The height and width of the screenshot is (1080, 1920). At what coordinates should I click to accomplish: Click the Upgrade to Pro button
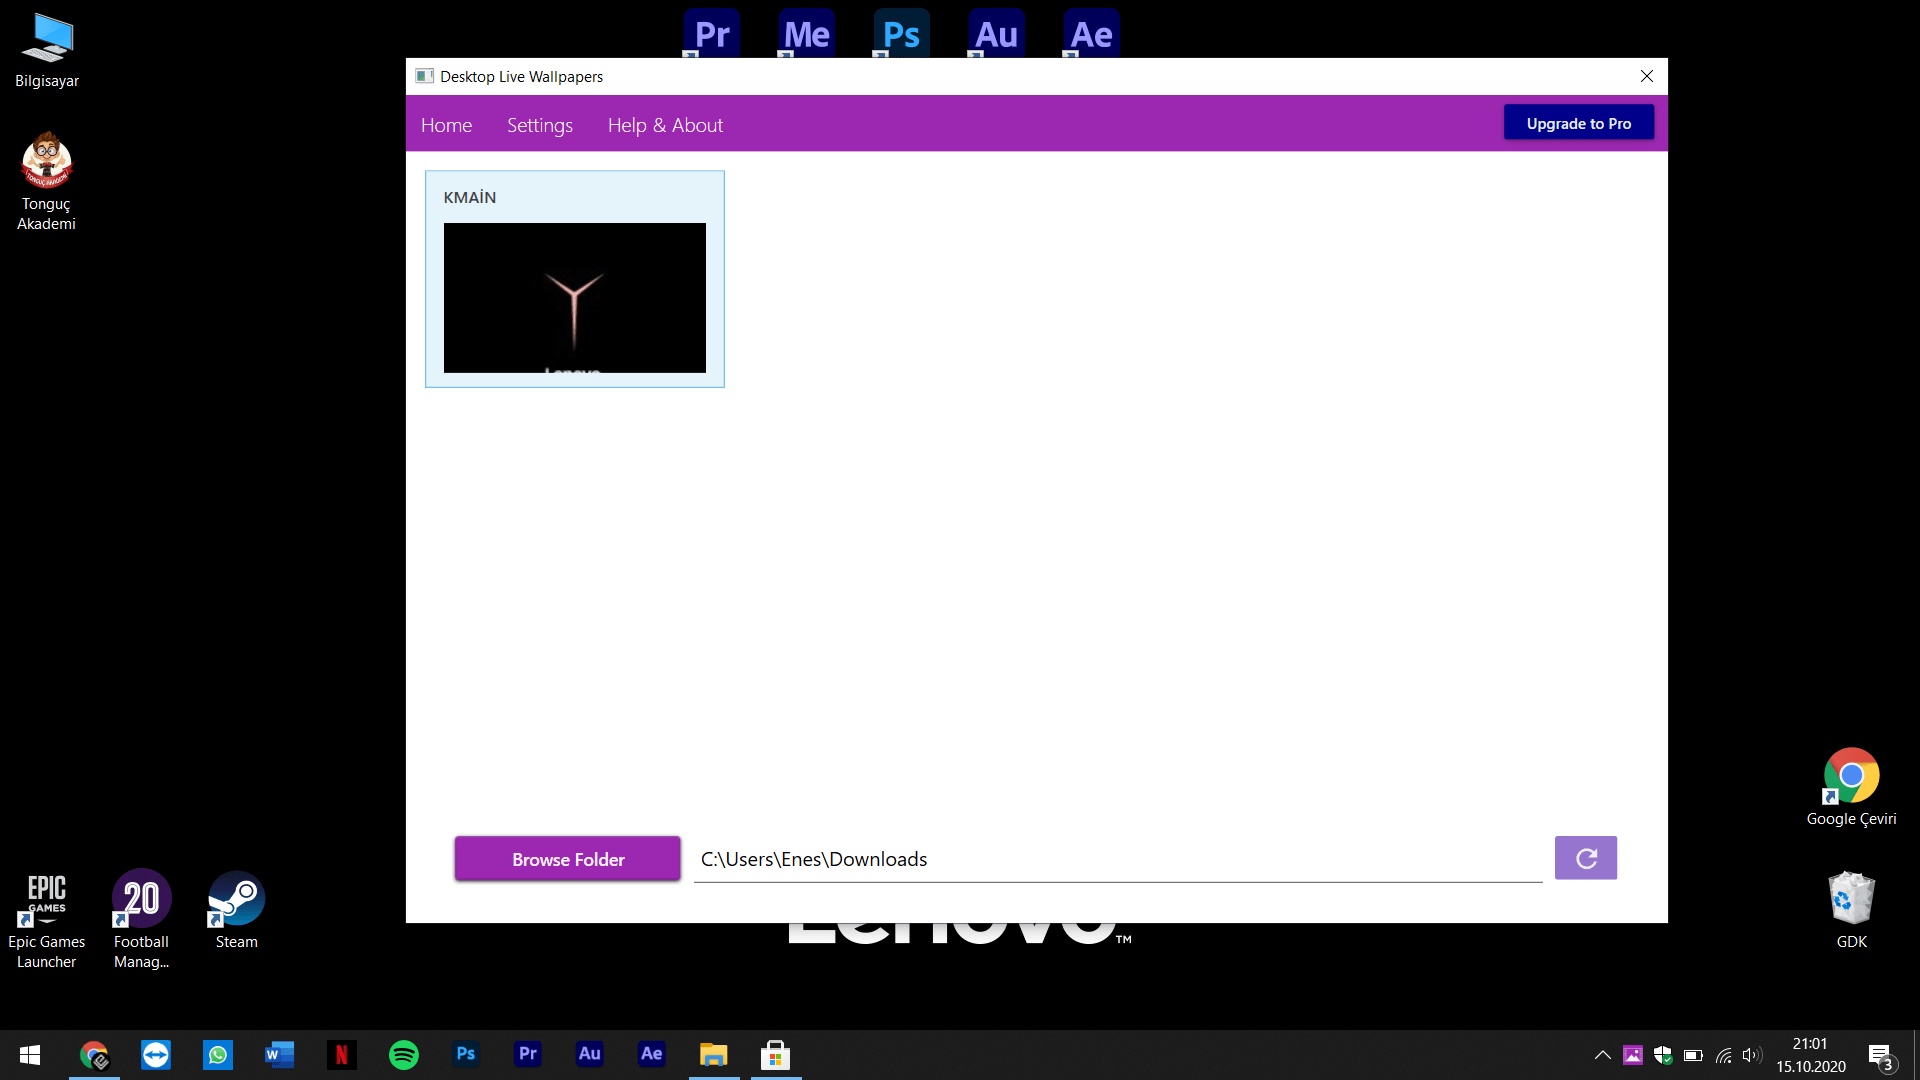pos(1578,123)
